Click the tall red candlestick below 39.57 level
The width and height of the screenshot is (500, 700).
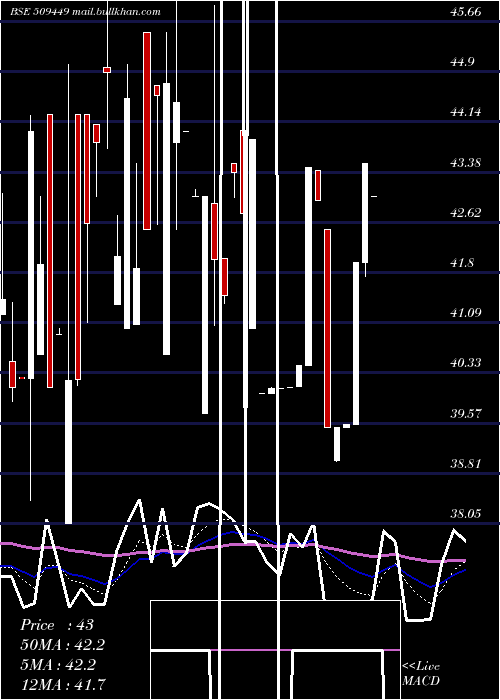328,328
